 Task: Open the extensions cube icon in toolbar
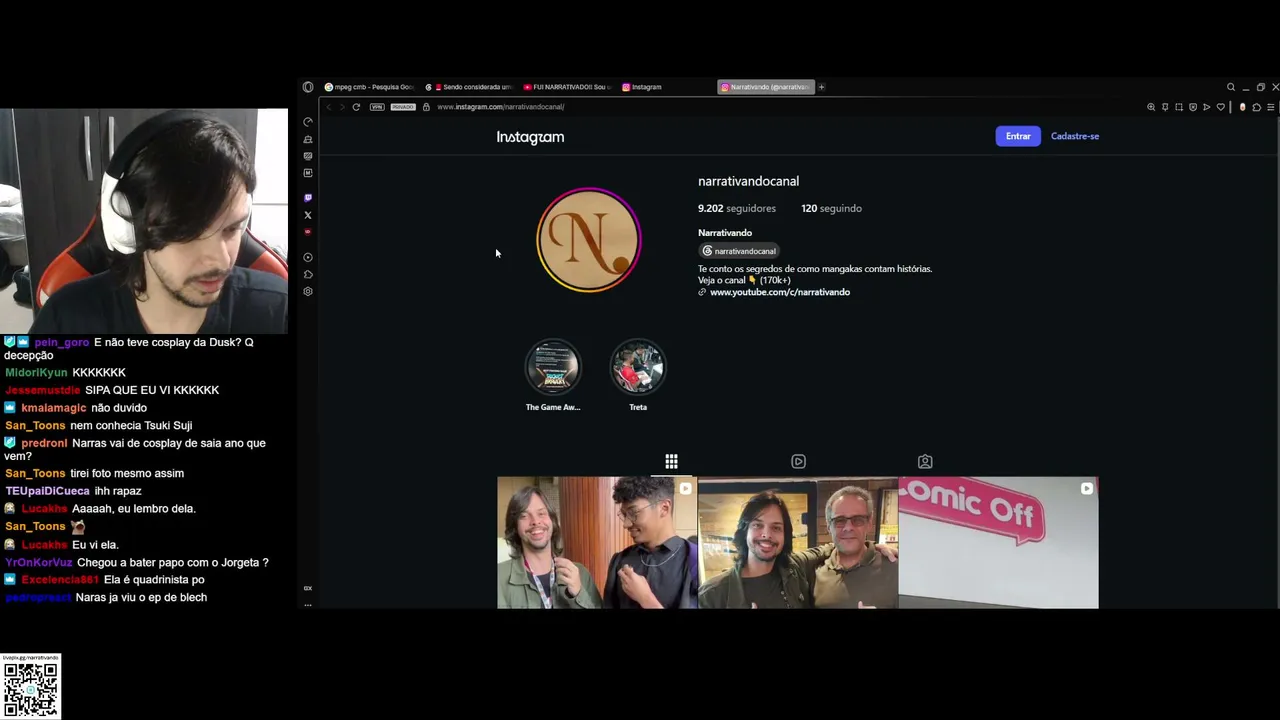pyautogui.click(x=1257, y=107)
